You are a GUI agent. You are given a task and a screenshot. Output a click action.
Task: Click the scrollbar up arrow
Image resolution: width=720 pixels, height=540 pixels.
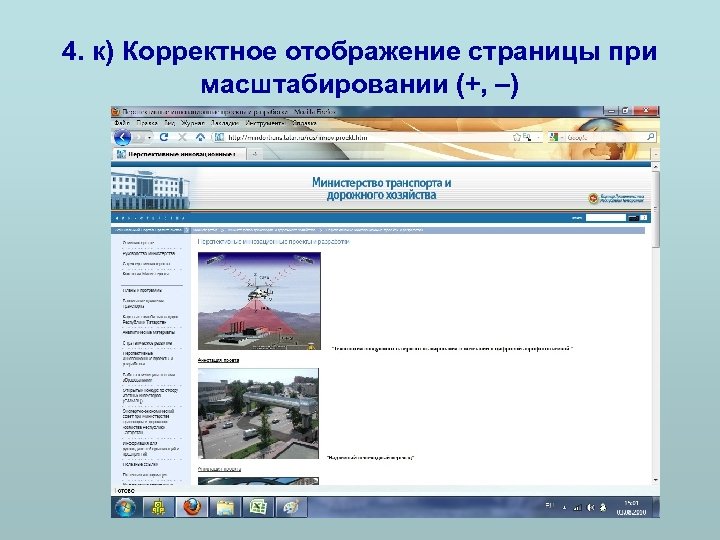coord(656,167)
